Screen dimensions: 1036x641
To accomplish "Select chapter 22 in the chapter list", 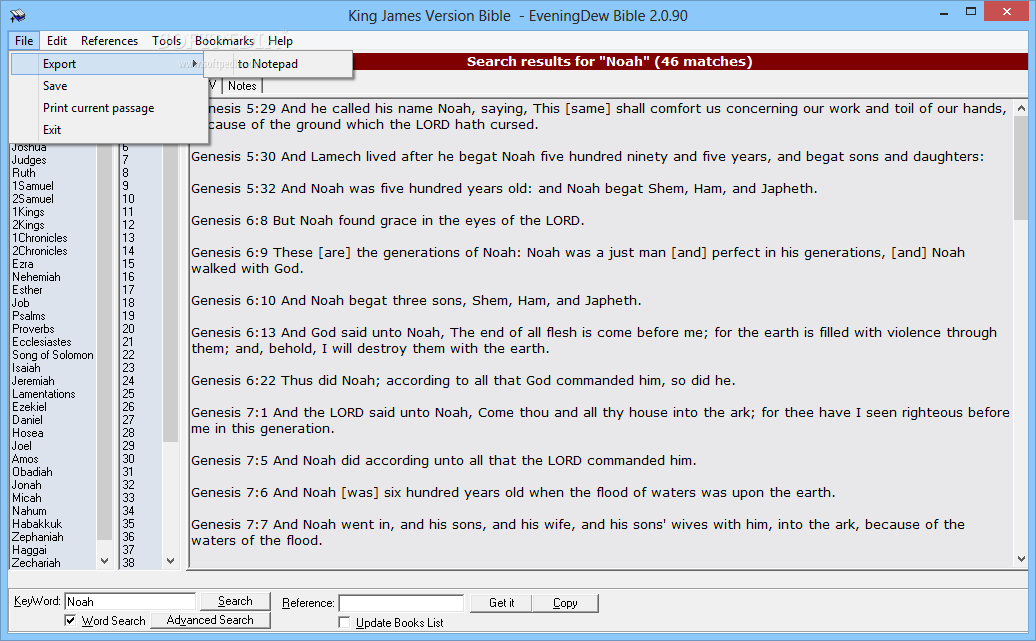I will pyautogui.click(x=128, y=355).
